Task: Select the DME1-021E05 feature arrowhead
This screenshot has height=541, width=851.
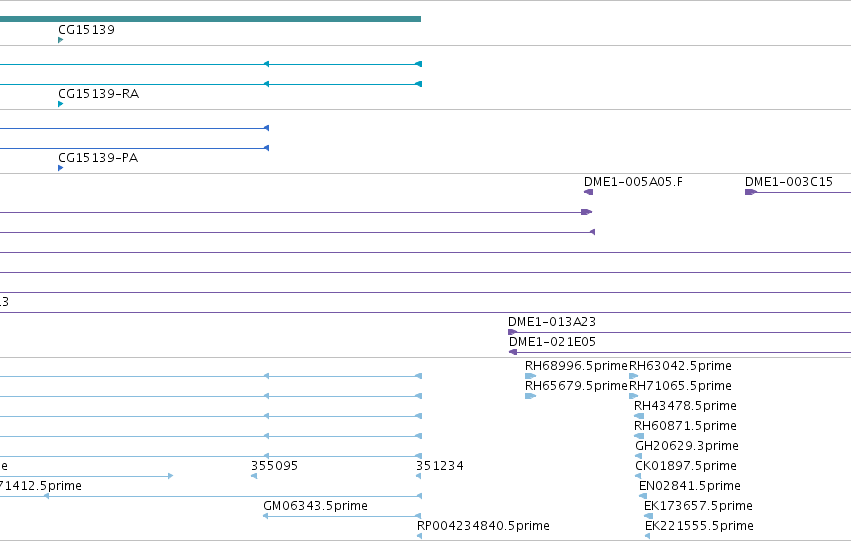Action: (513, 352)
